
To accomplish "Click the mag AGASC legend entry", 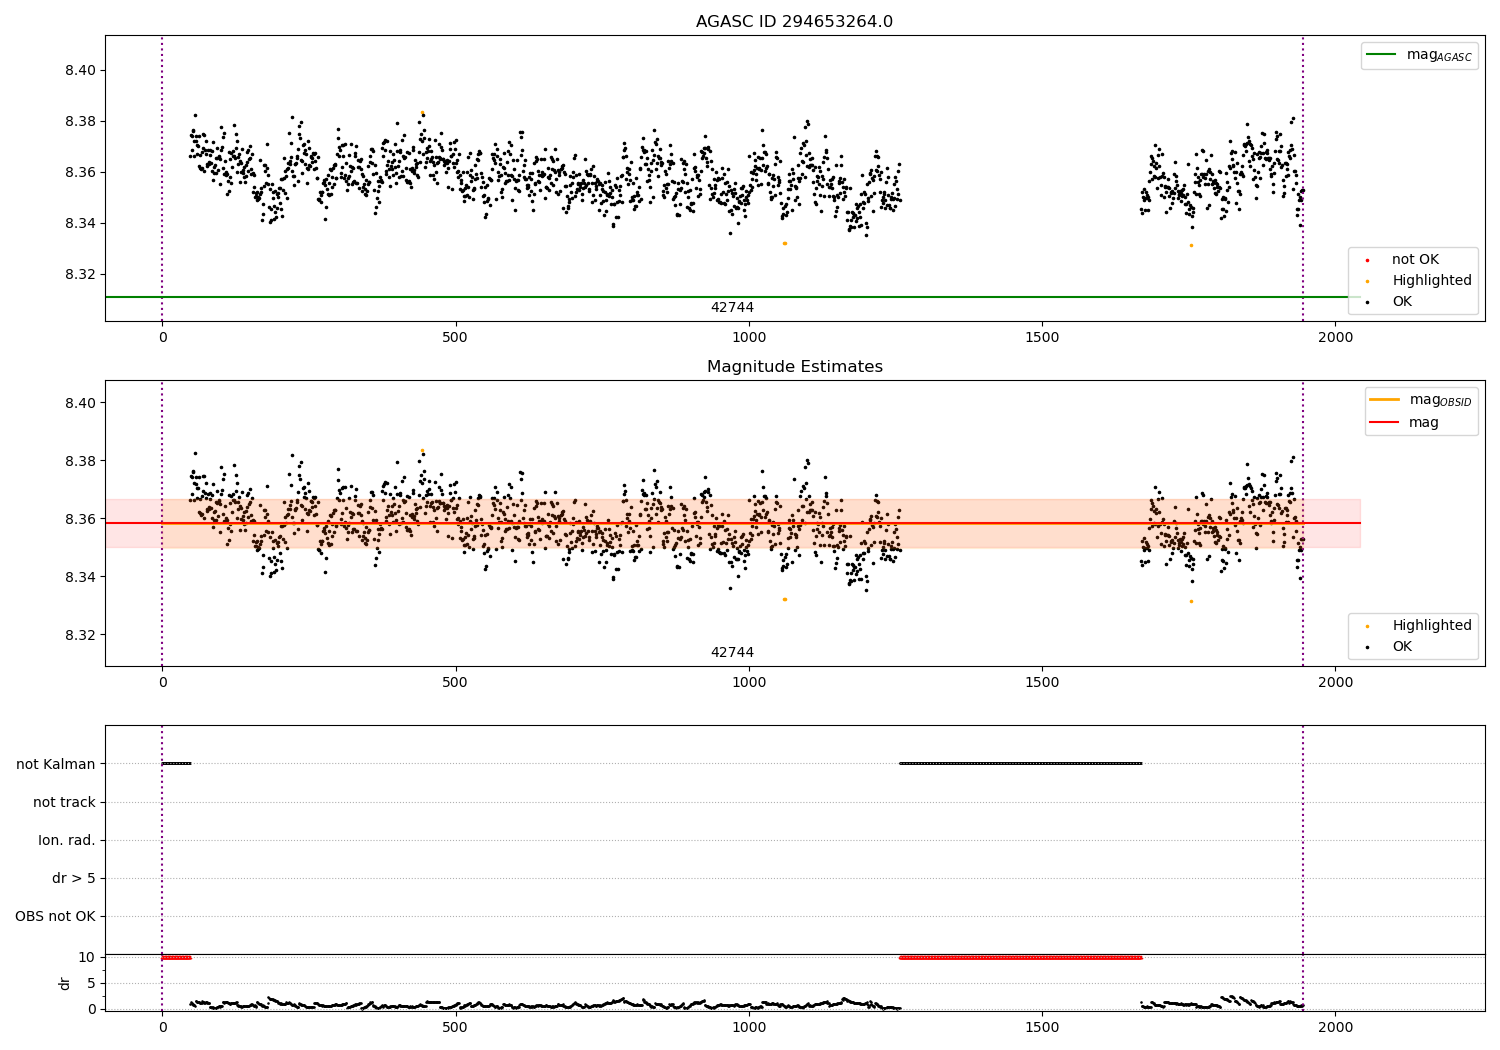I will (1419, 55).
